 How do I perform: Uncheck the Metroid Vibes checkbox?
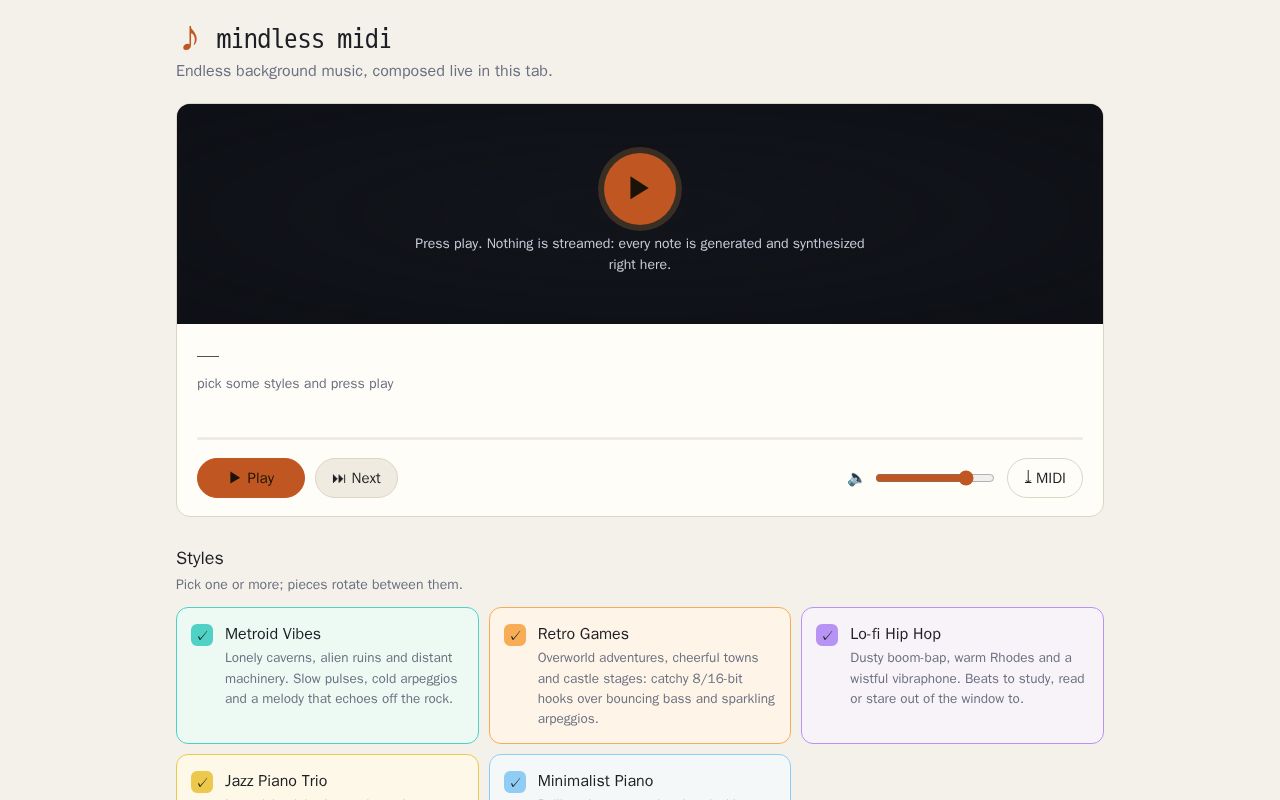202,635
